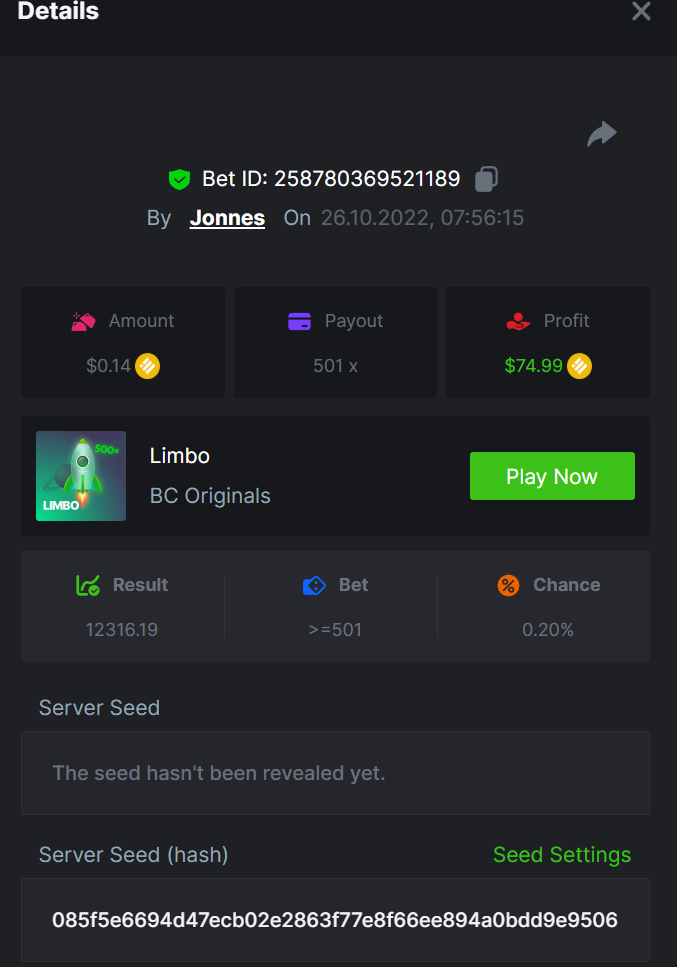This screenshot has width=677, height=967.
Task: Click the Bet ticket icon
Action: pyautogui.click(x=314, y=585)
